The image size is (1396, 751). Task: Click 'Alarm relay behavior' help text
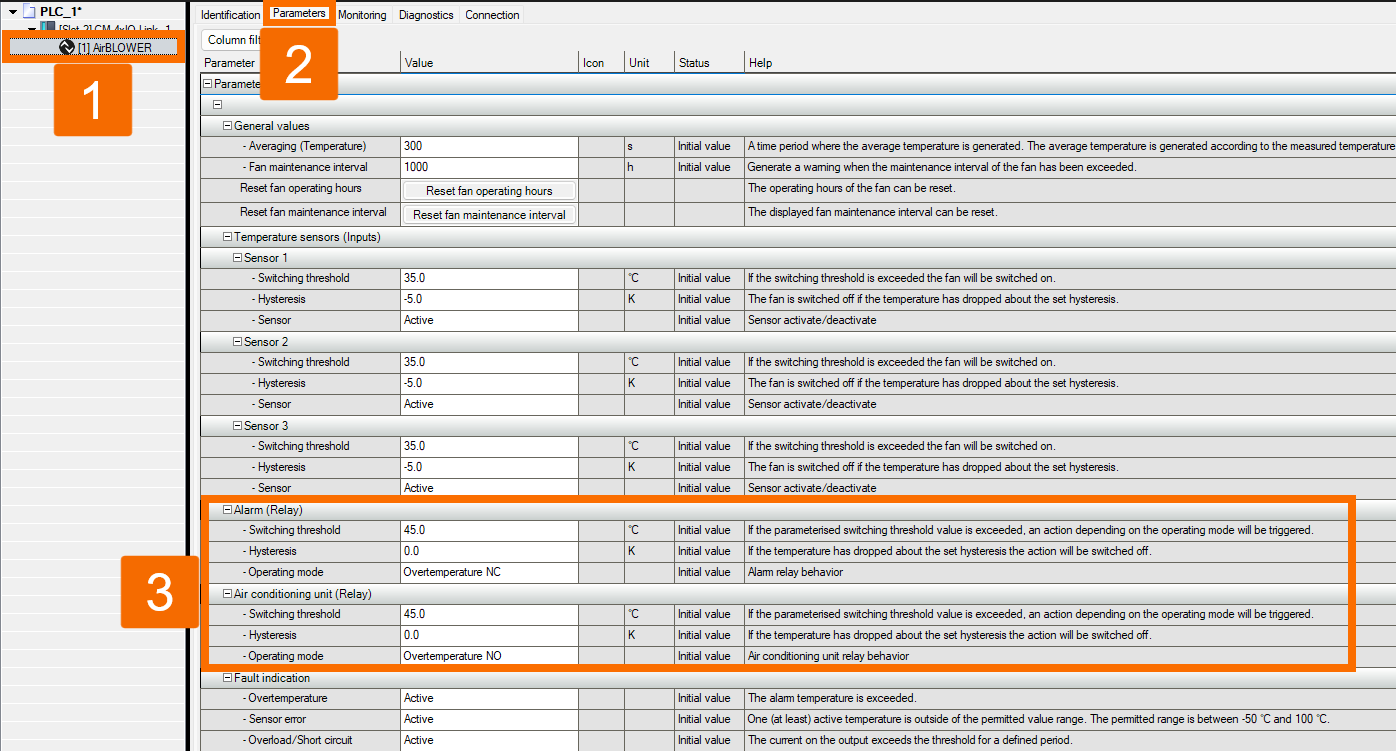tap(795, 572)
